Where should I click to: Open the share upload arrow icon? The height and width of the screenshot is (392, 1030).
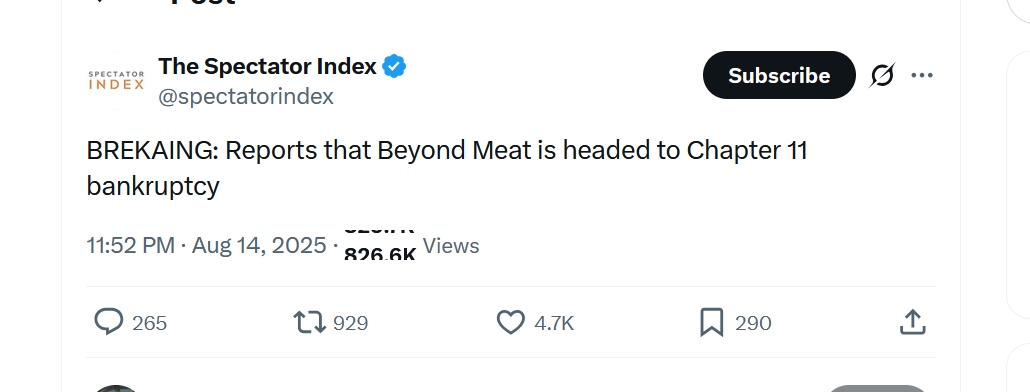coord(912,322)
